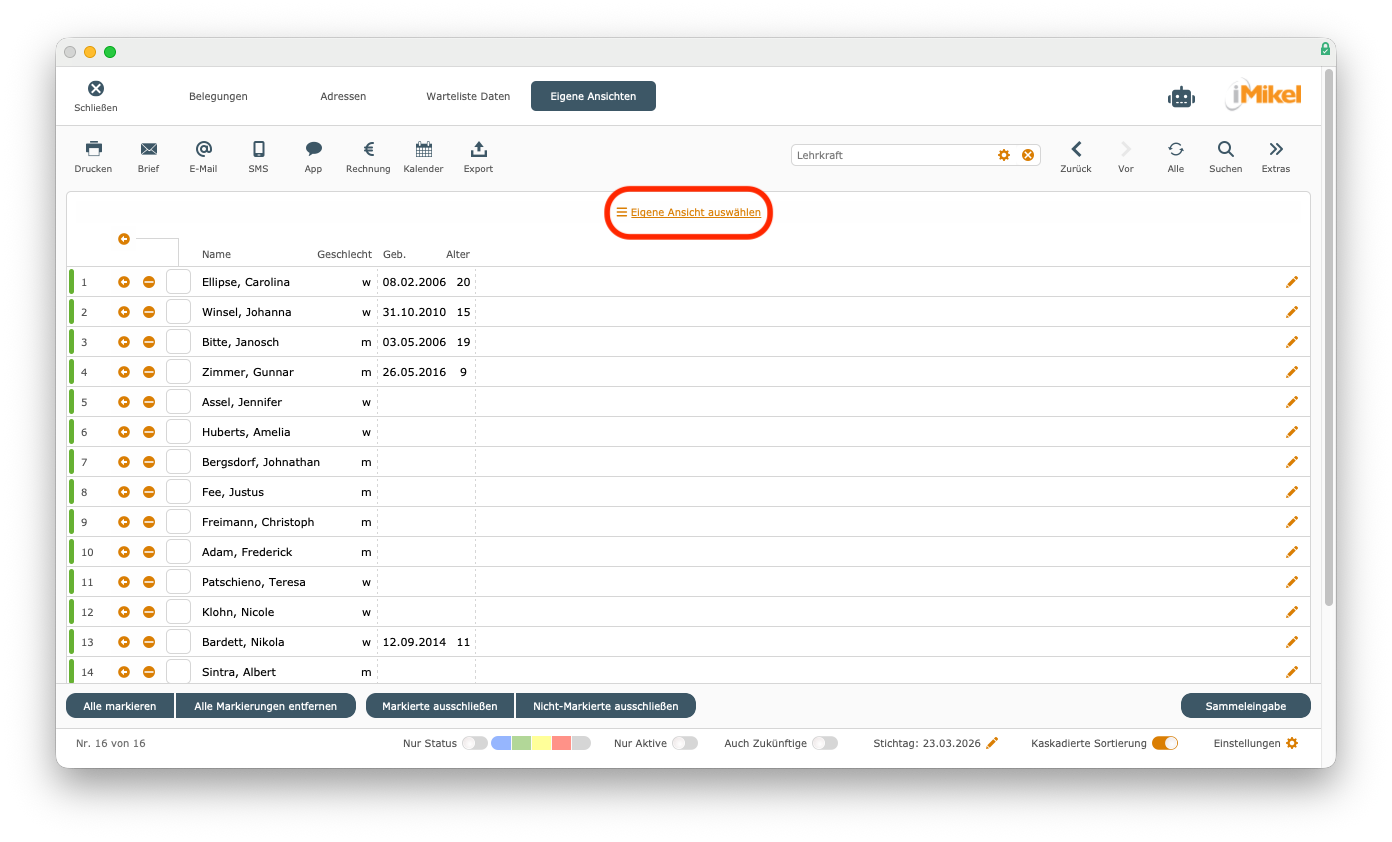Open the Rechnung euro icon
Viewport: 1392px width, 842px height.
pyautogui.click(x=368, y=149)
